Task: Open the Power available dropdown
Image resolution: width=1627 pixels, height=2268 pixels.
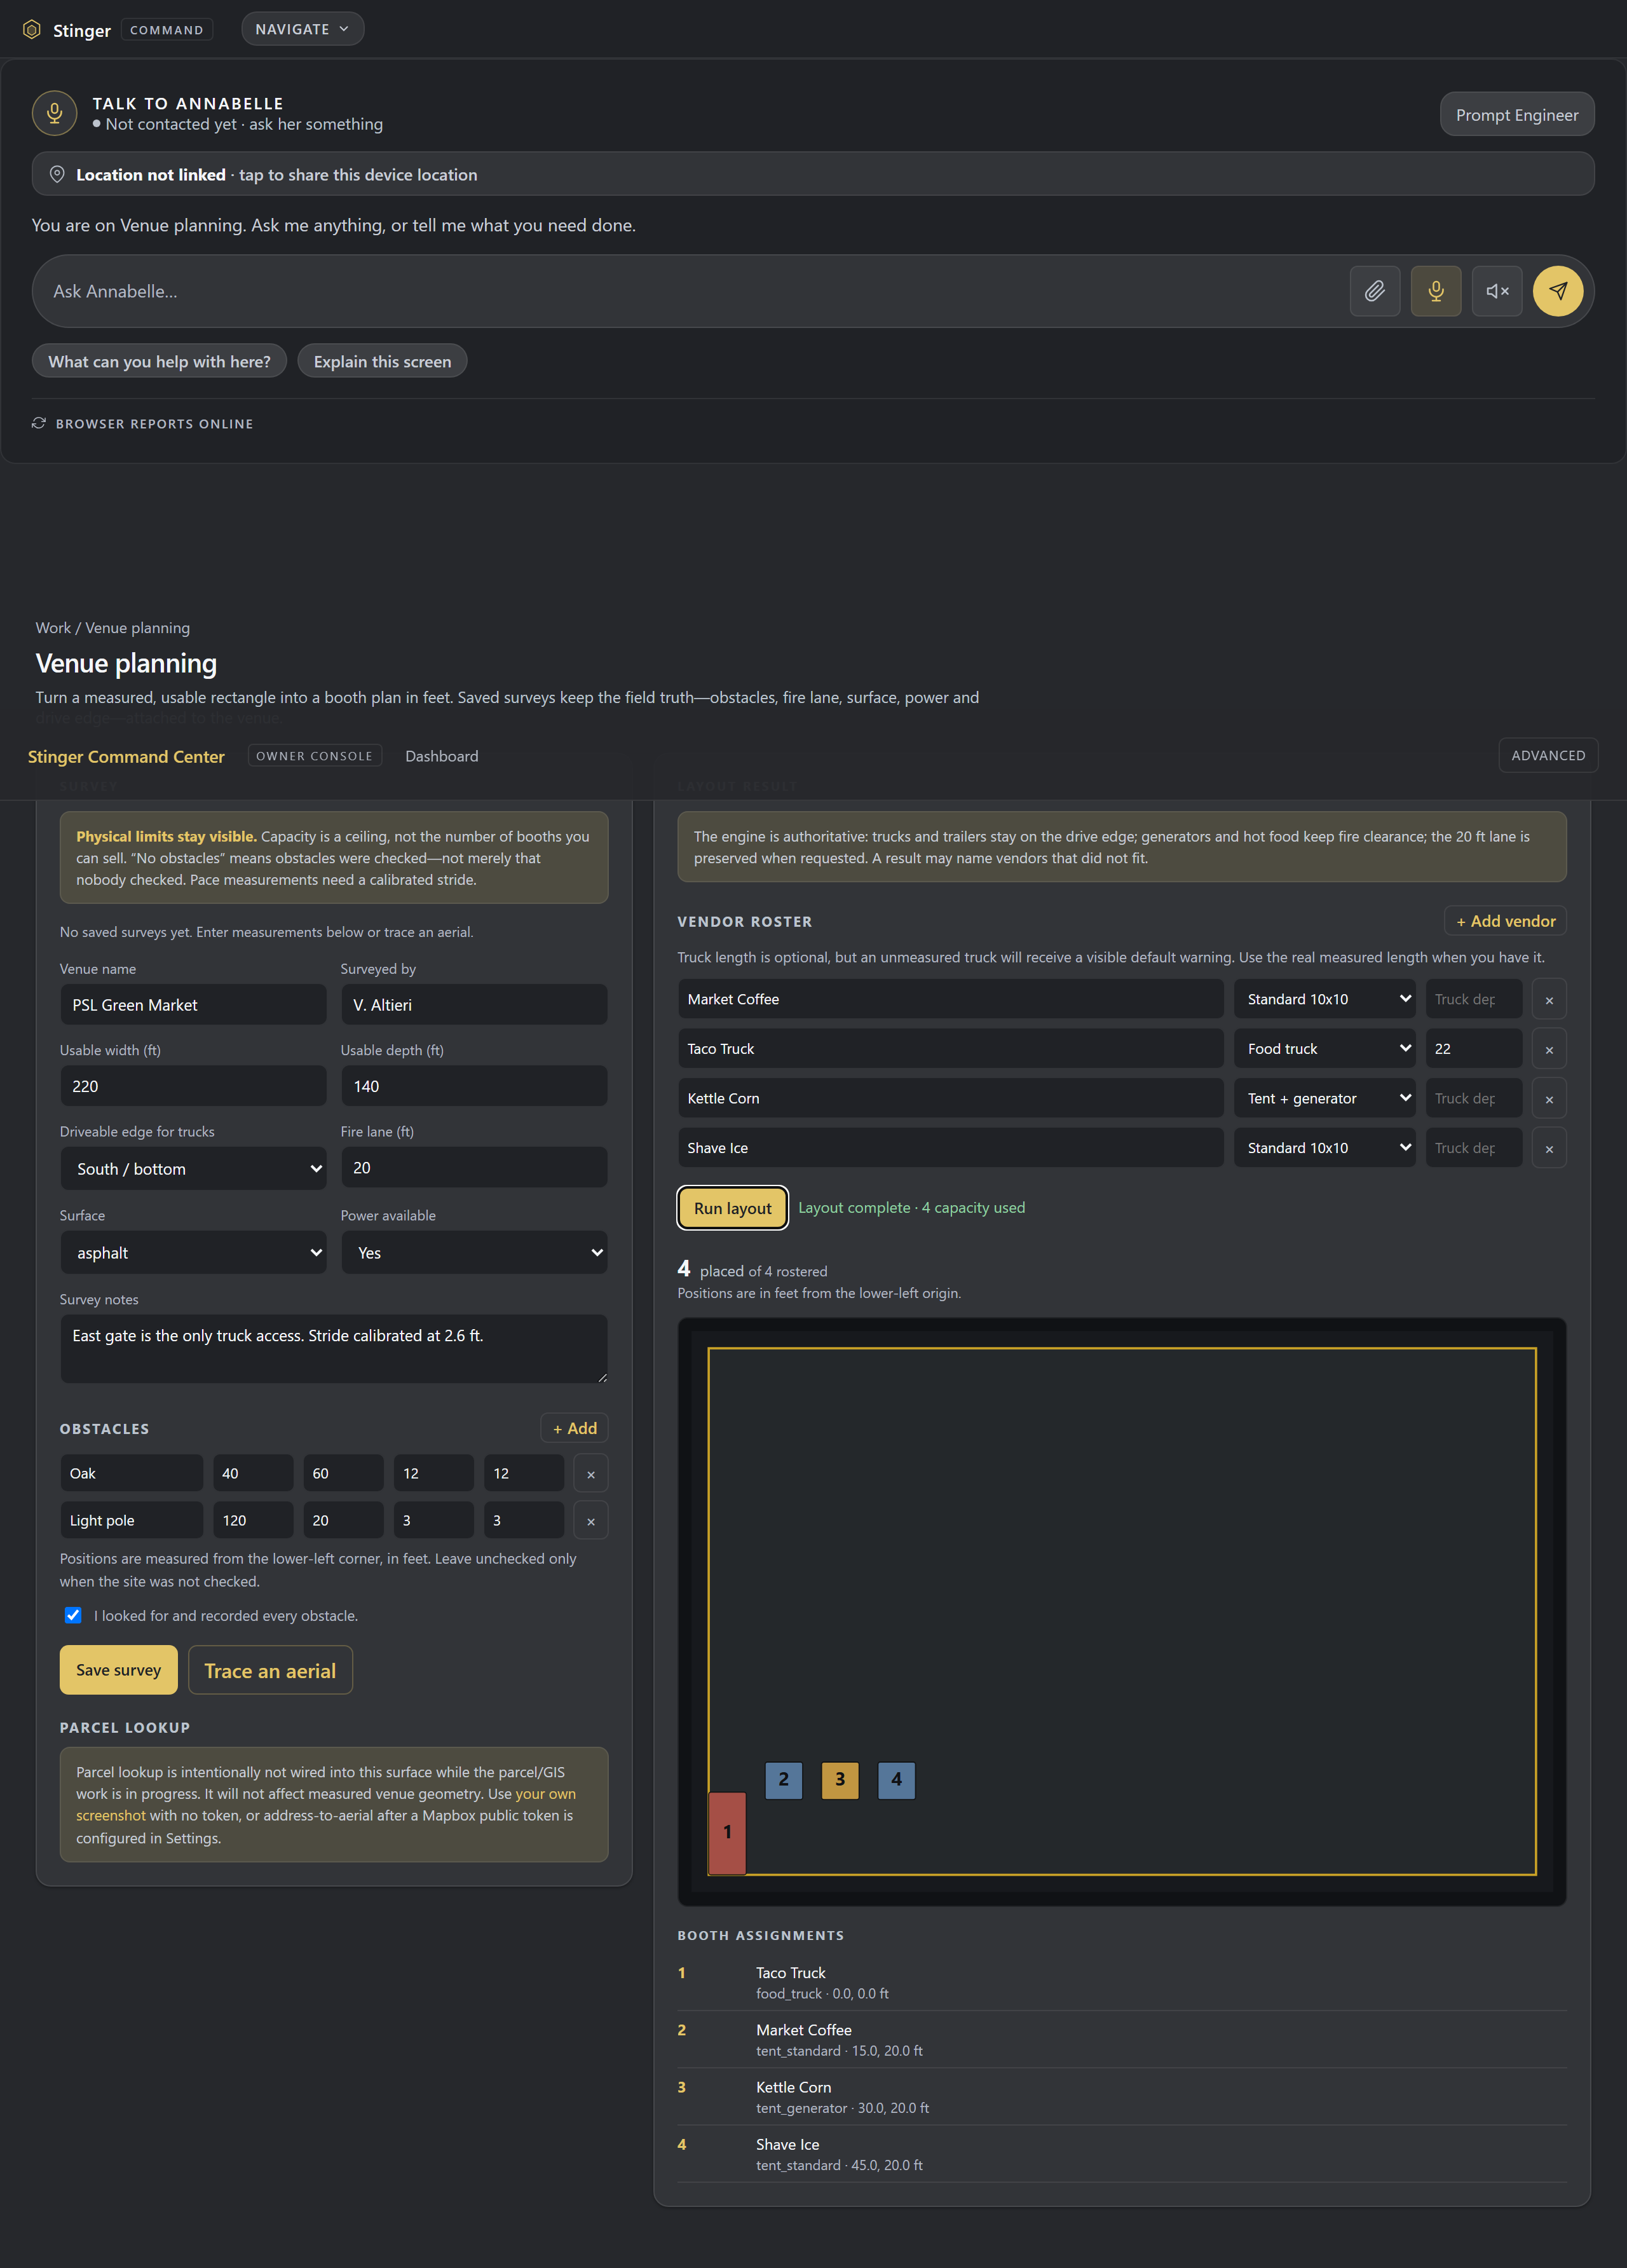Action: point(474,1252)
